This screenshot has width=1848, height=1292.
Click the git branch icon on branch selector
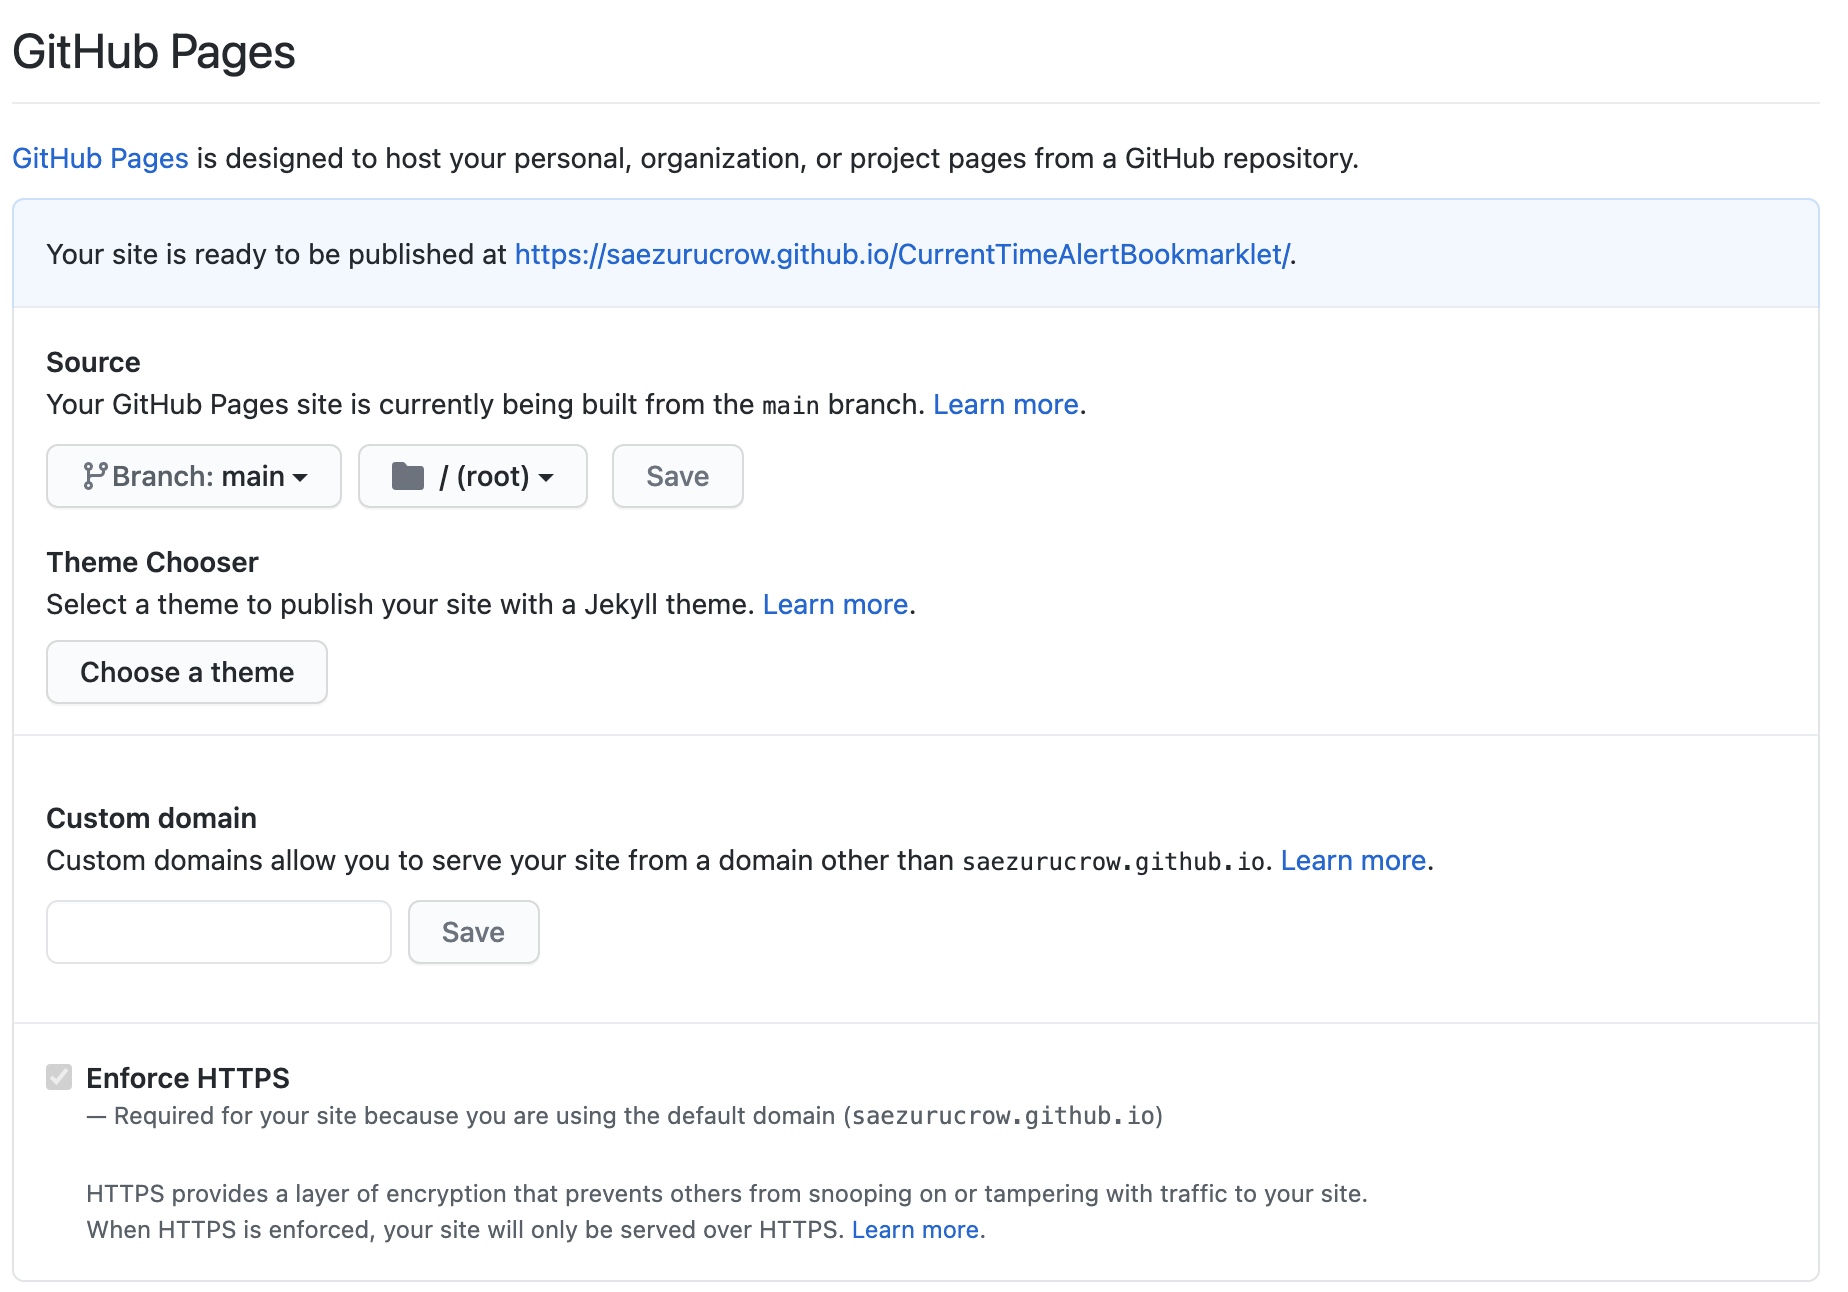pos(95,476)
